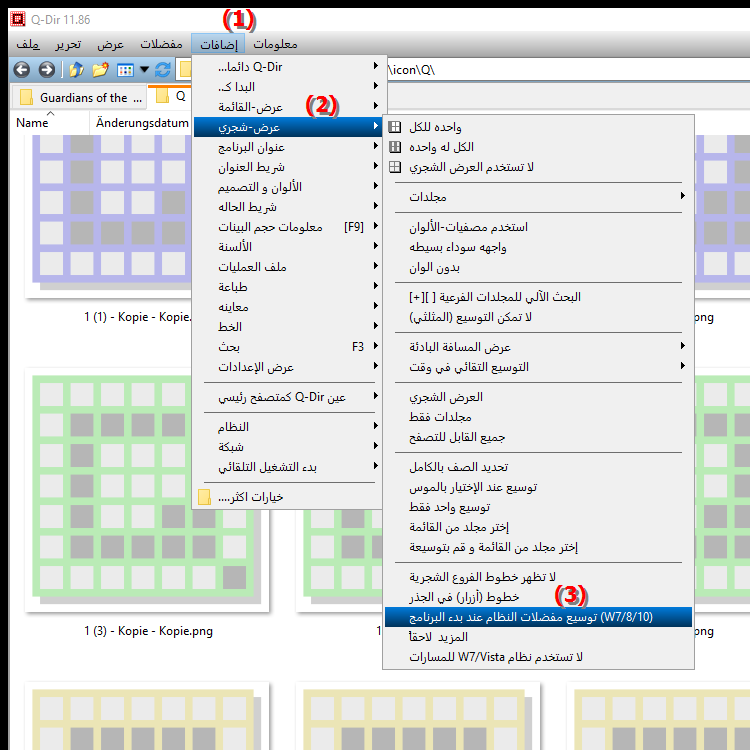Open the ملف العمليات menu entry
Screen dimensions: 750x750
click(287, 267)
